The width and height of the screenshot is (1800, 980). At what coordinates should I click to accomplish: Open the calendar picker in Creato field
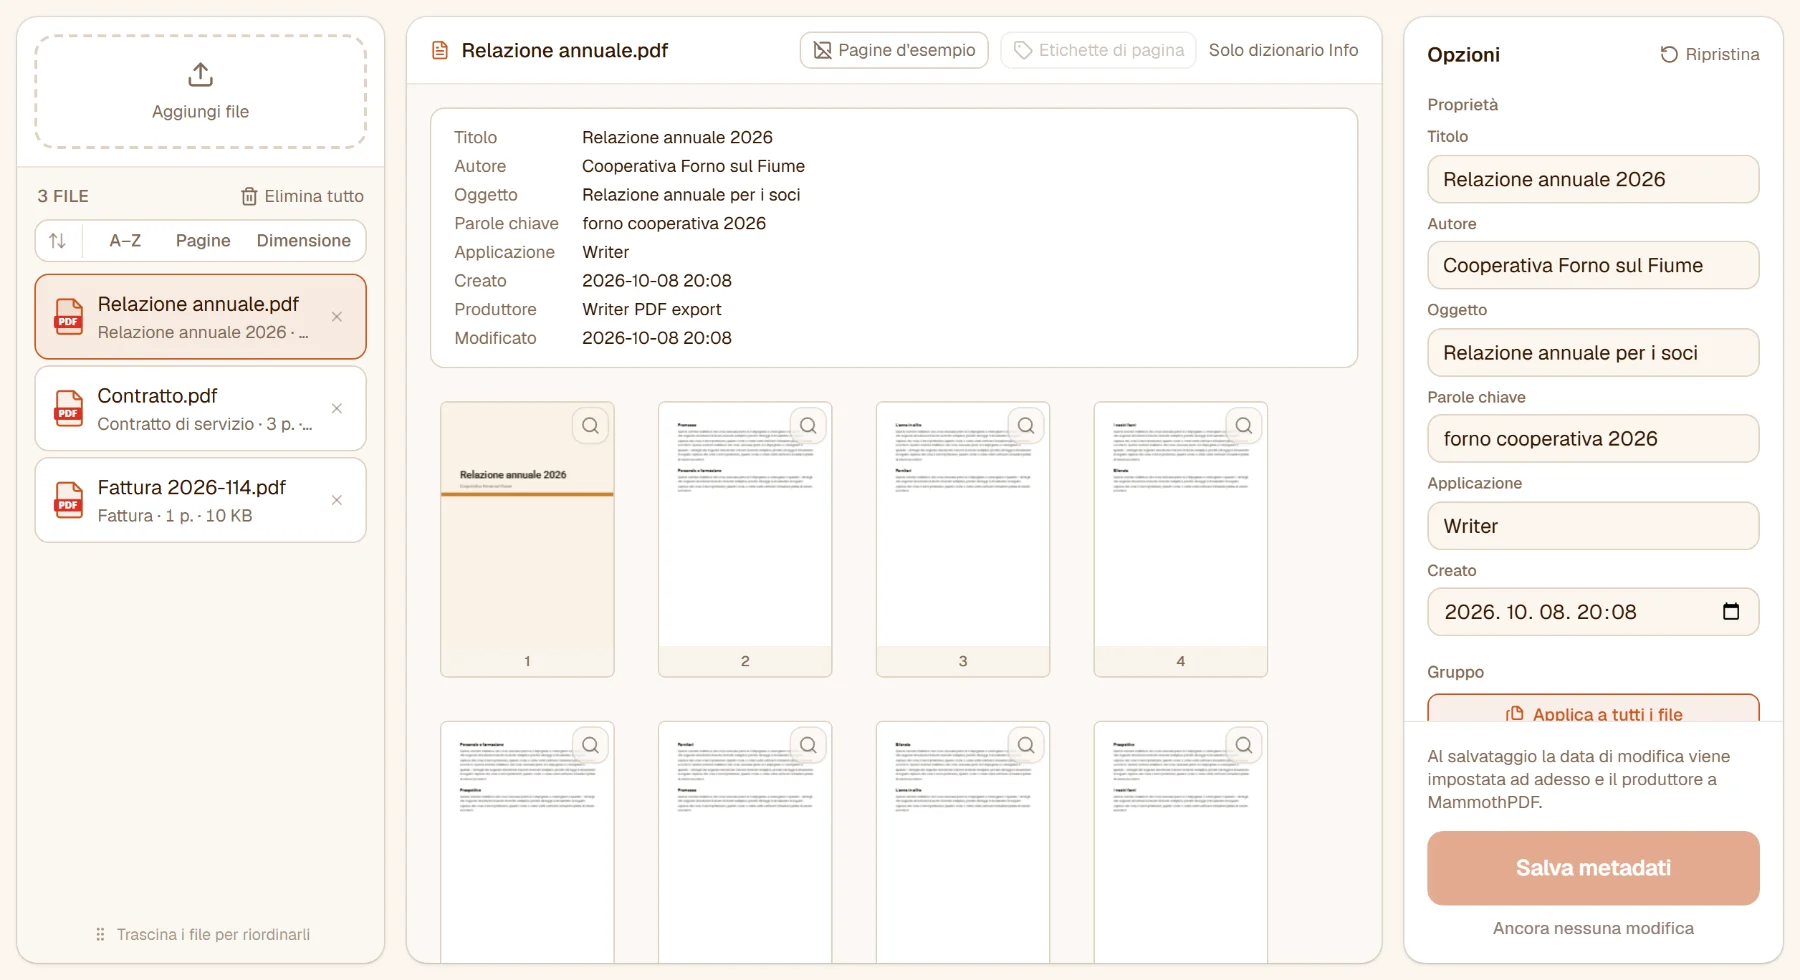click(x=1731, y=612)
